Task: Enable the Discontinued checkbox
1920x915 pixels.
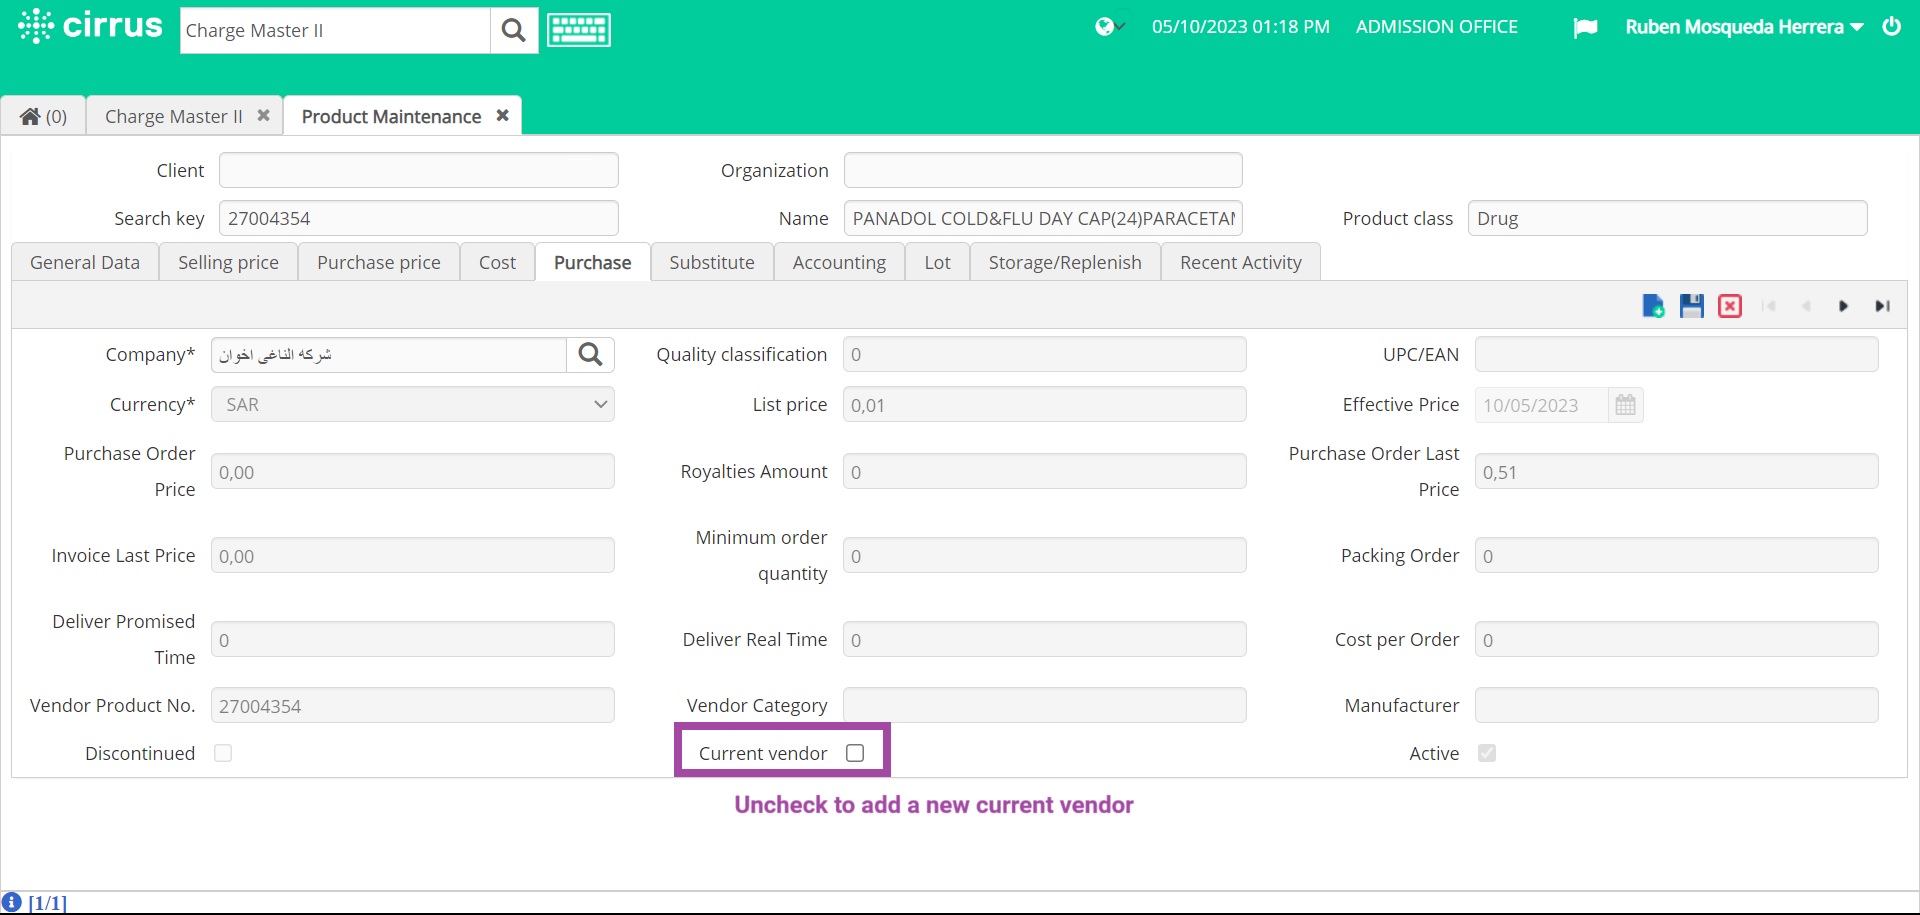Action: (222, 753)
